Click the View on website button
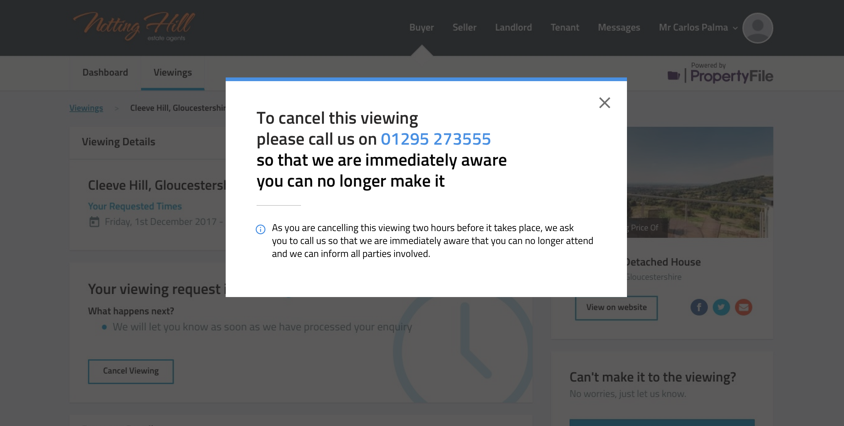 click(x=616, y=307)
